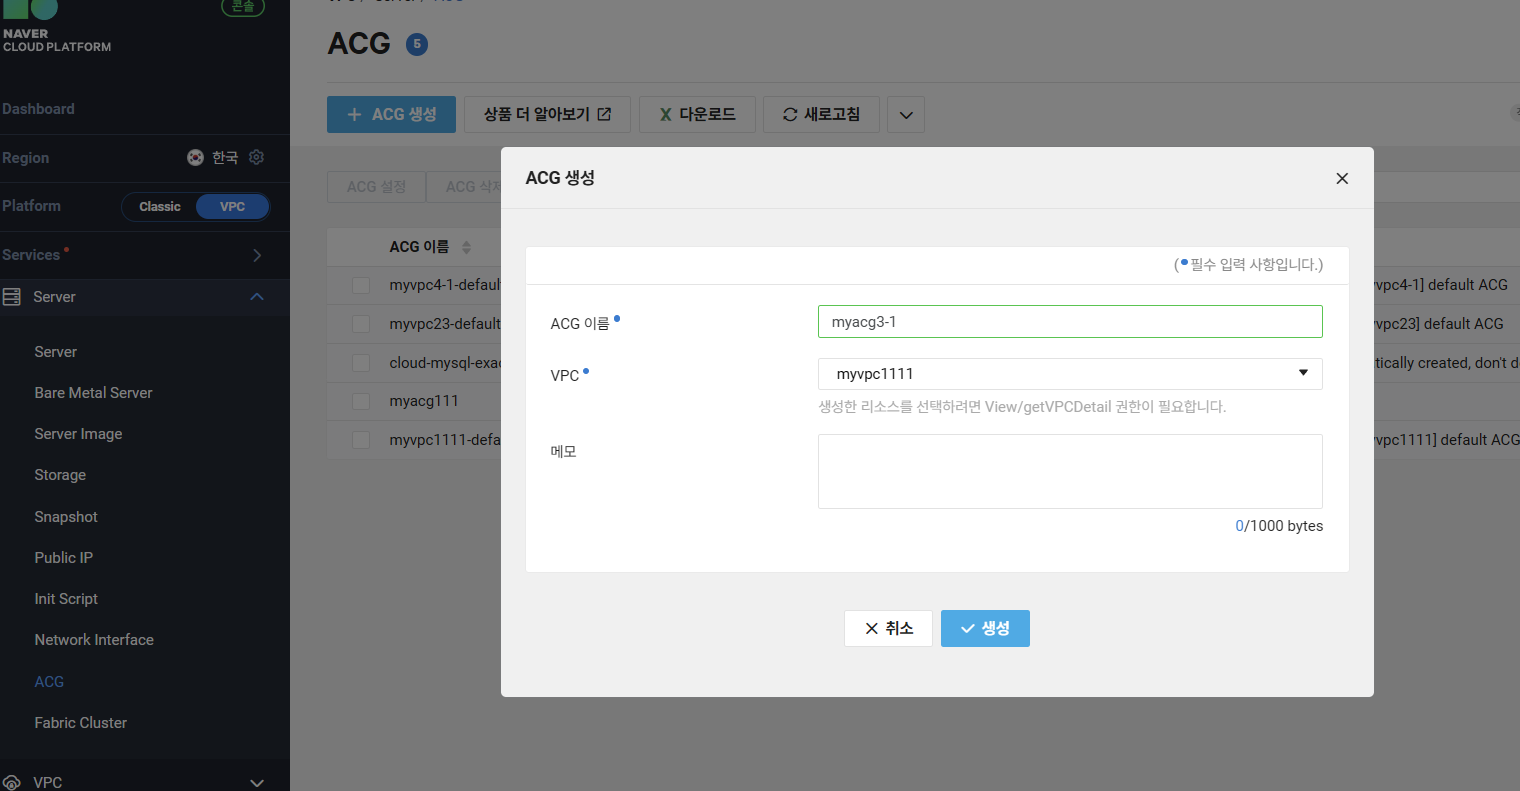Click the 다운로드 Excel button

pos(697,115)
